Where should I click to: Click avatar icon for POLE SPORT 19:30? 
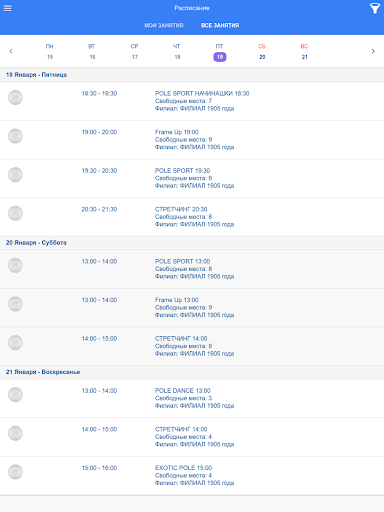point(15,175)
